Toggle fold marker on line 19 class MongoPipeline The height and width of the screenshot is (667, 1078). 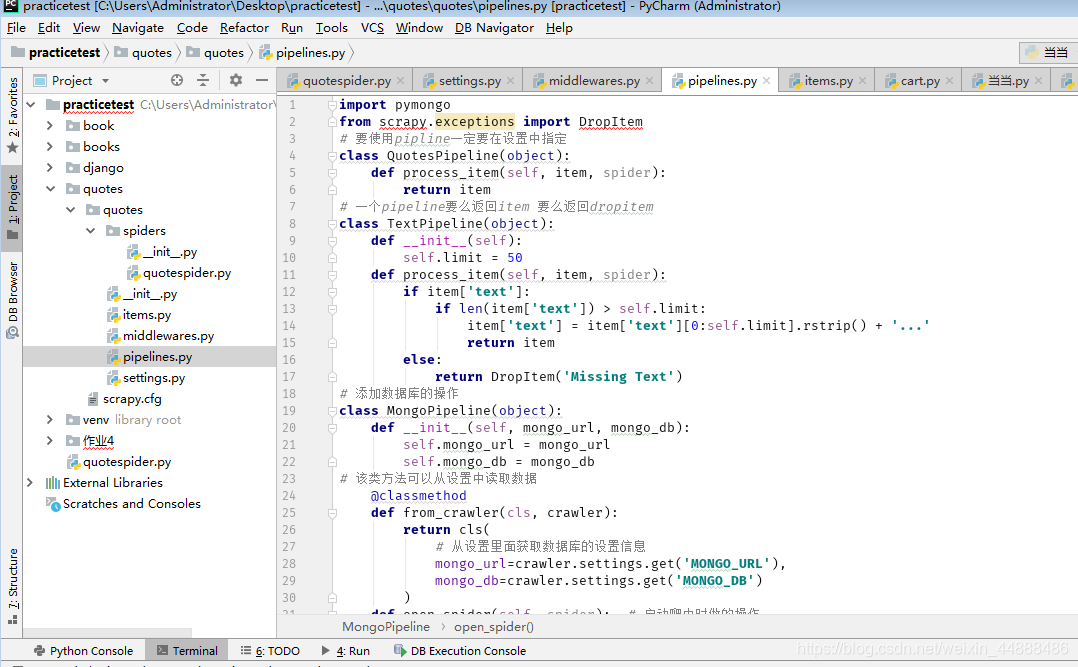(x=332, y=411)
